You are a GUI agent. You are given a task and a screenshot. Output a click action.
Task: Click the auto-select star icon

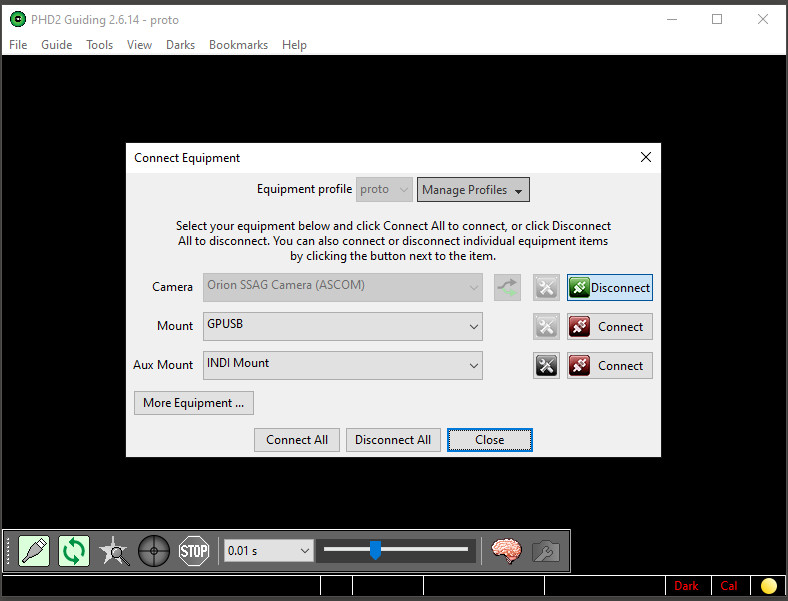click(114, 551)
